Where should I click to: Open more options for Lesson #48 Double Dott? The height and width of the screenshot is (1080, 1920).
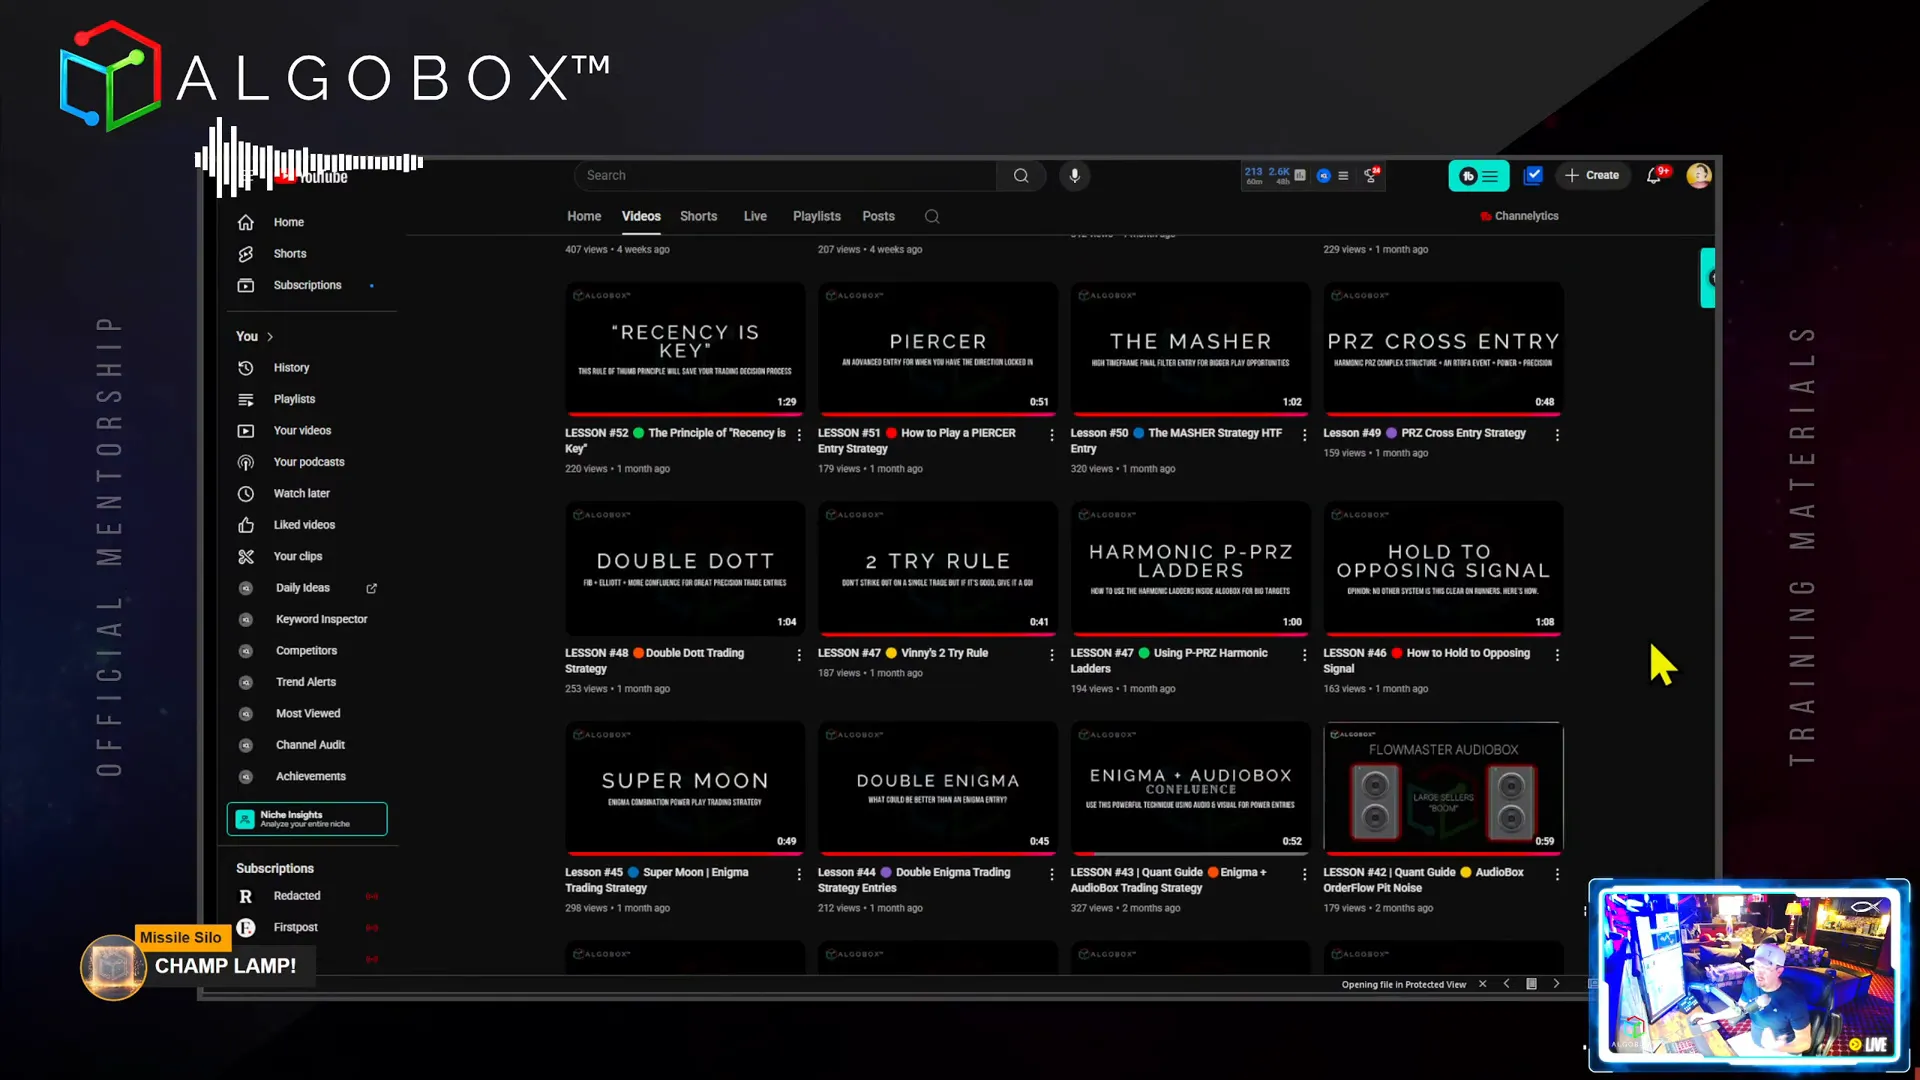pyautogui.click(x=798, y=655)
